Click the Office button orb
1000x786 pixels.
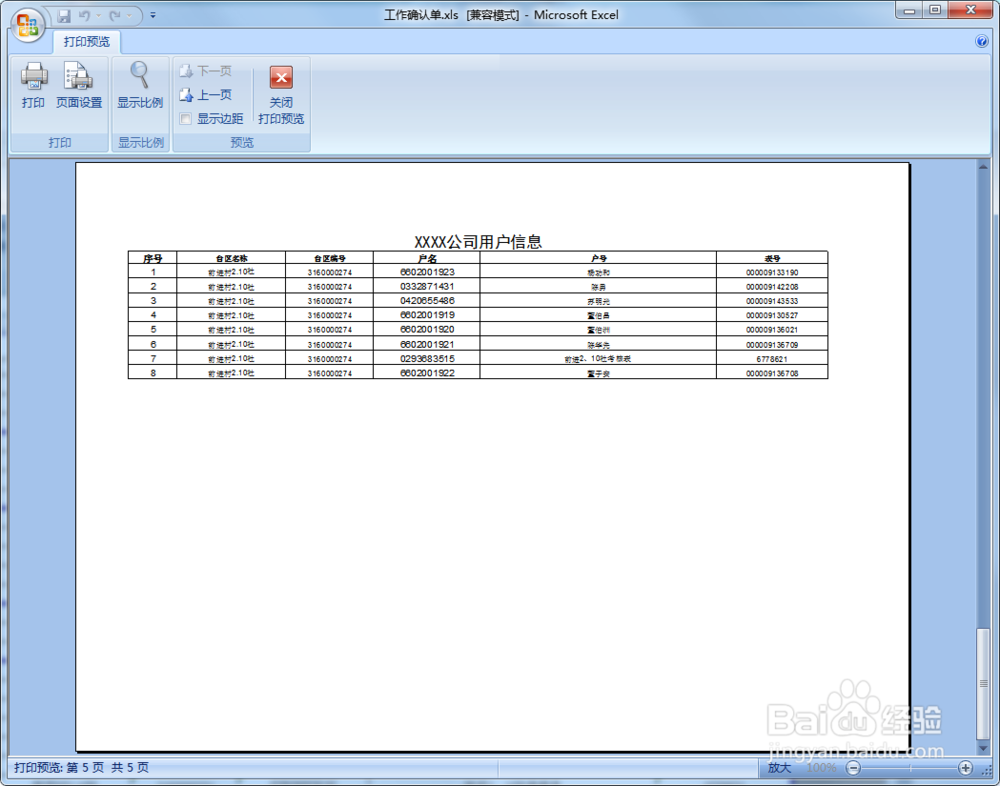click(x=27, y=26)
